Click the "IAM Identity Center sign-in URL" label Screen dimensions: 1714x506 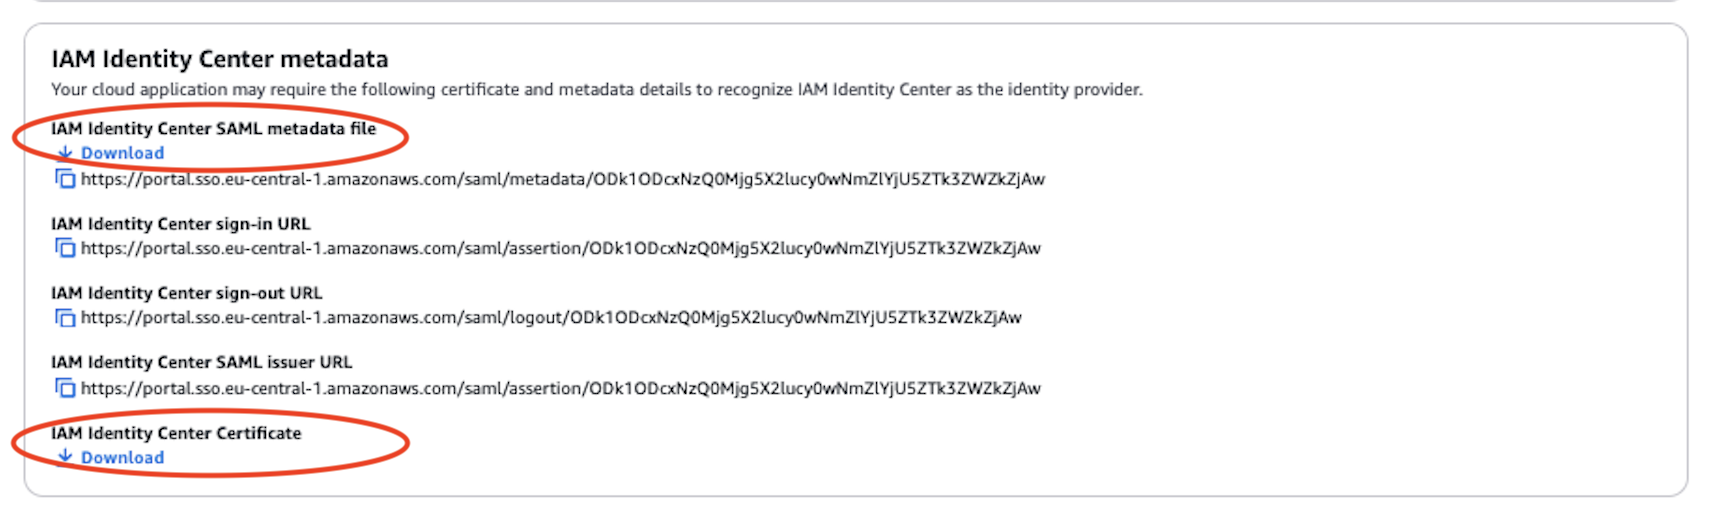tap(181, 224)
